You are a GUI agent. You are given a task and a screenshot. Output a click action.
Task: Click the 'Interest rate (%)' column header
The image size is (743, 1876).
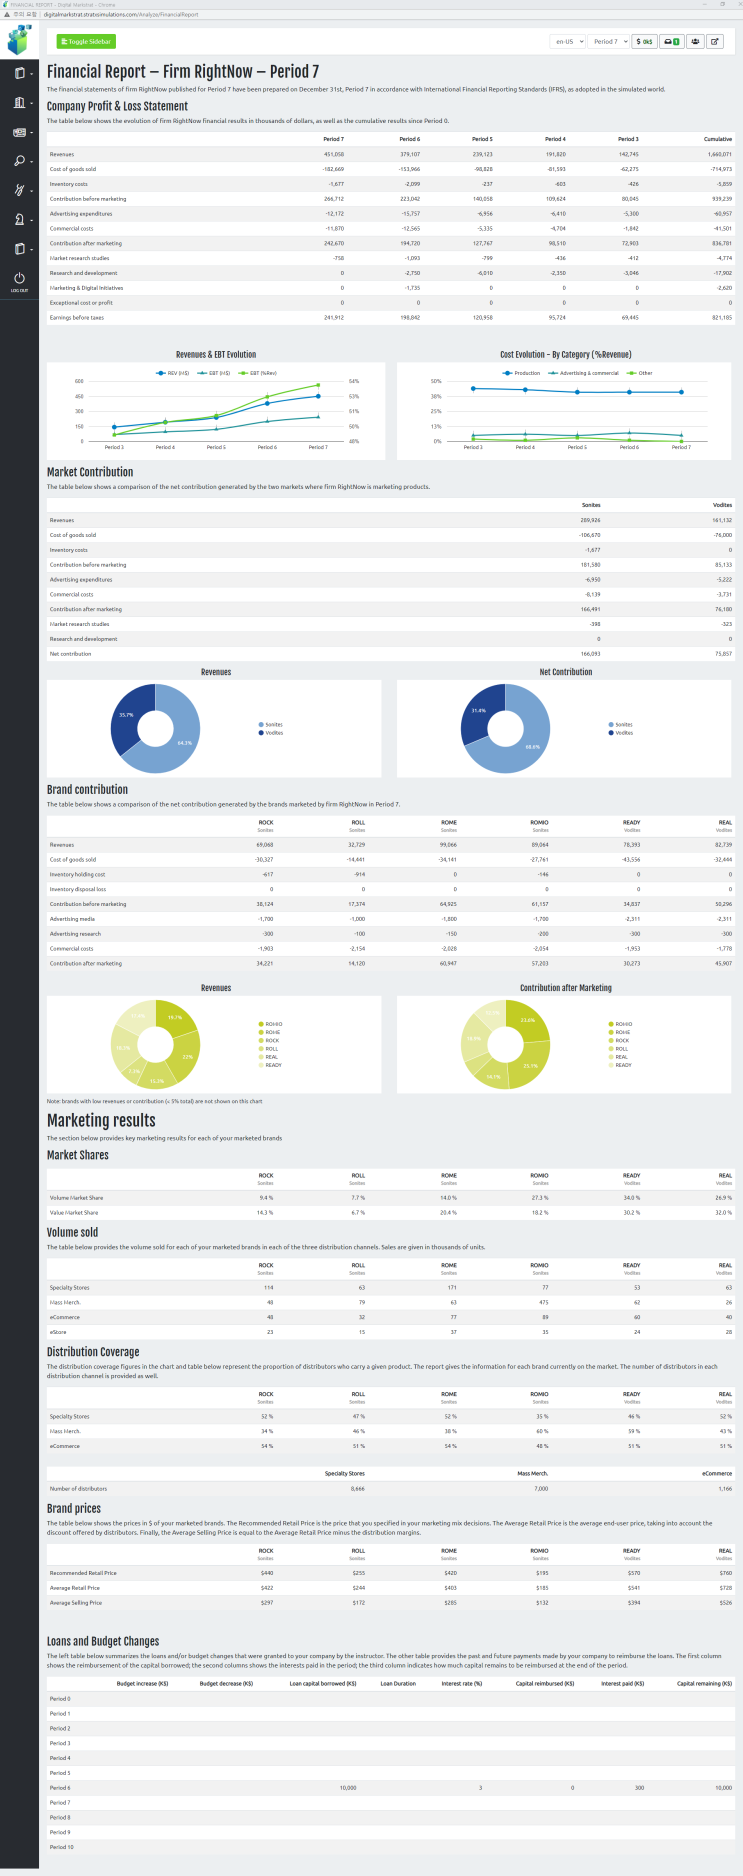click(x=462, y=1684)
